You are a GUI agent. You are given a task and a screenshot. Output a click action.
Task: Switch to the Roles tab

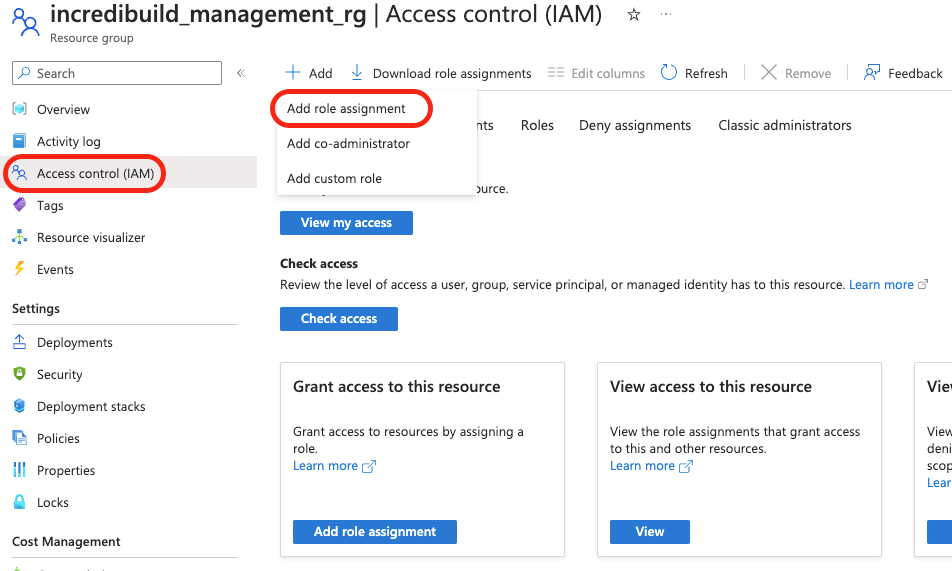tap(537, 125)
